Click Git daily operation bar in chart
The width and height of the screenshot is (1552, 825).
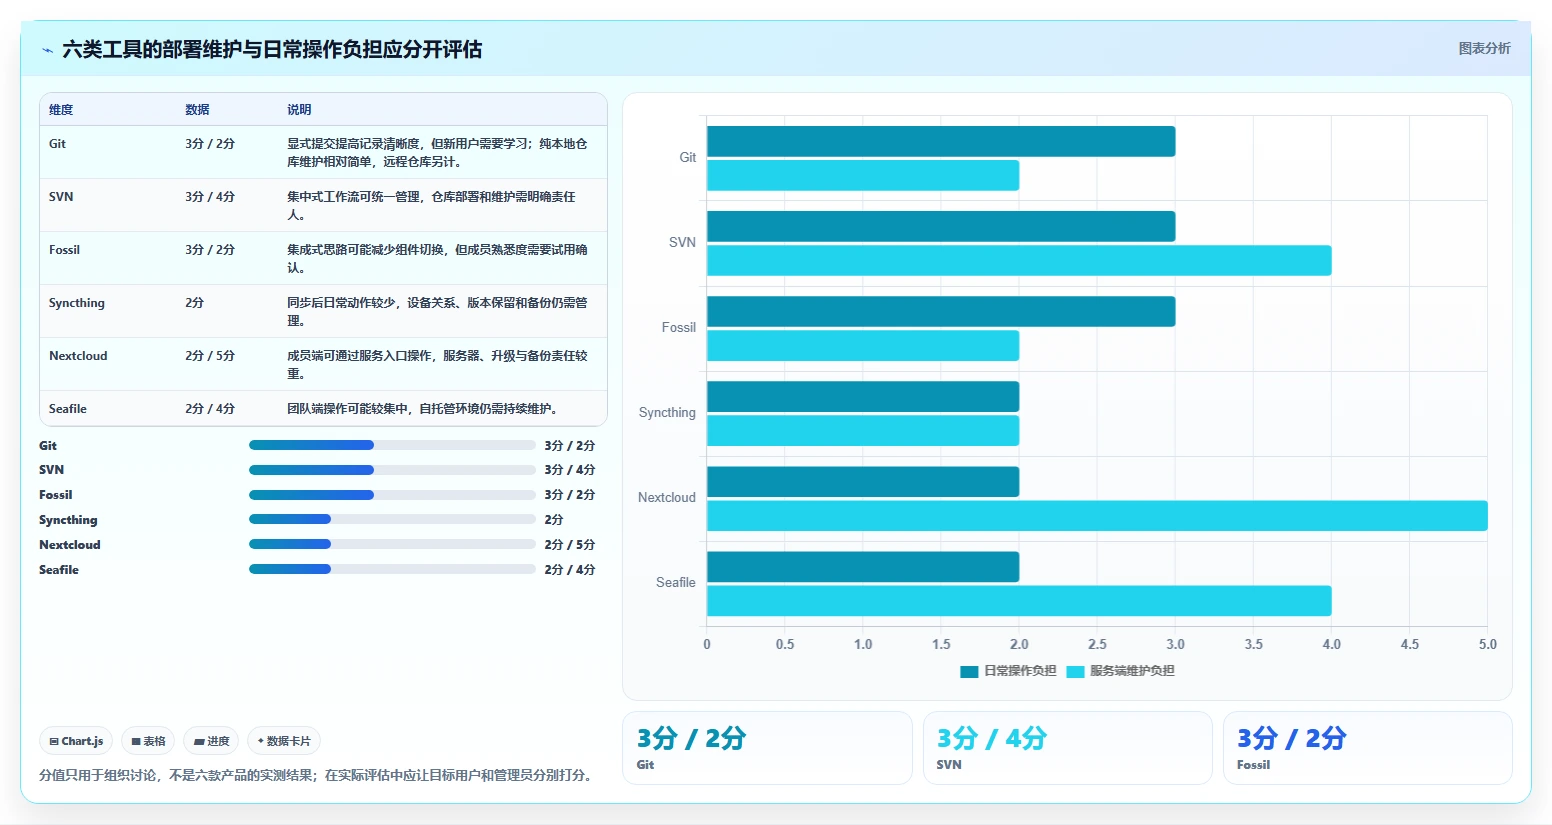[x=941, y=141]
